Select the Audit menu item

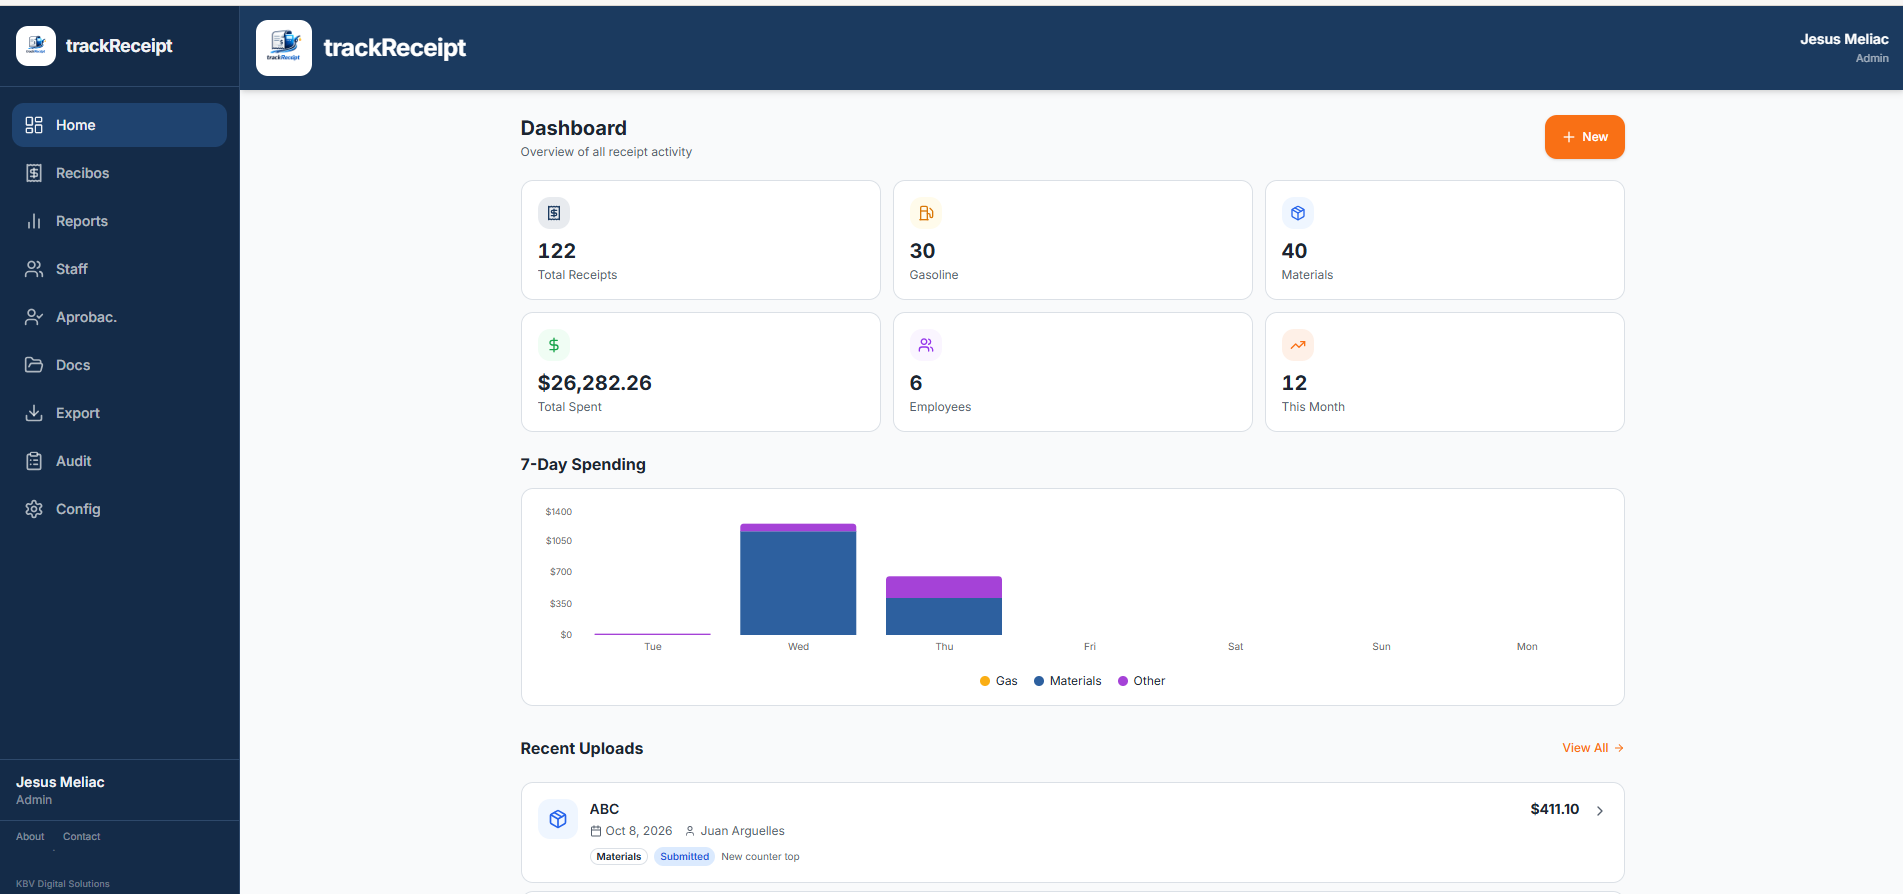click(119, 461)
